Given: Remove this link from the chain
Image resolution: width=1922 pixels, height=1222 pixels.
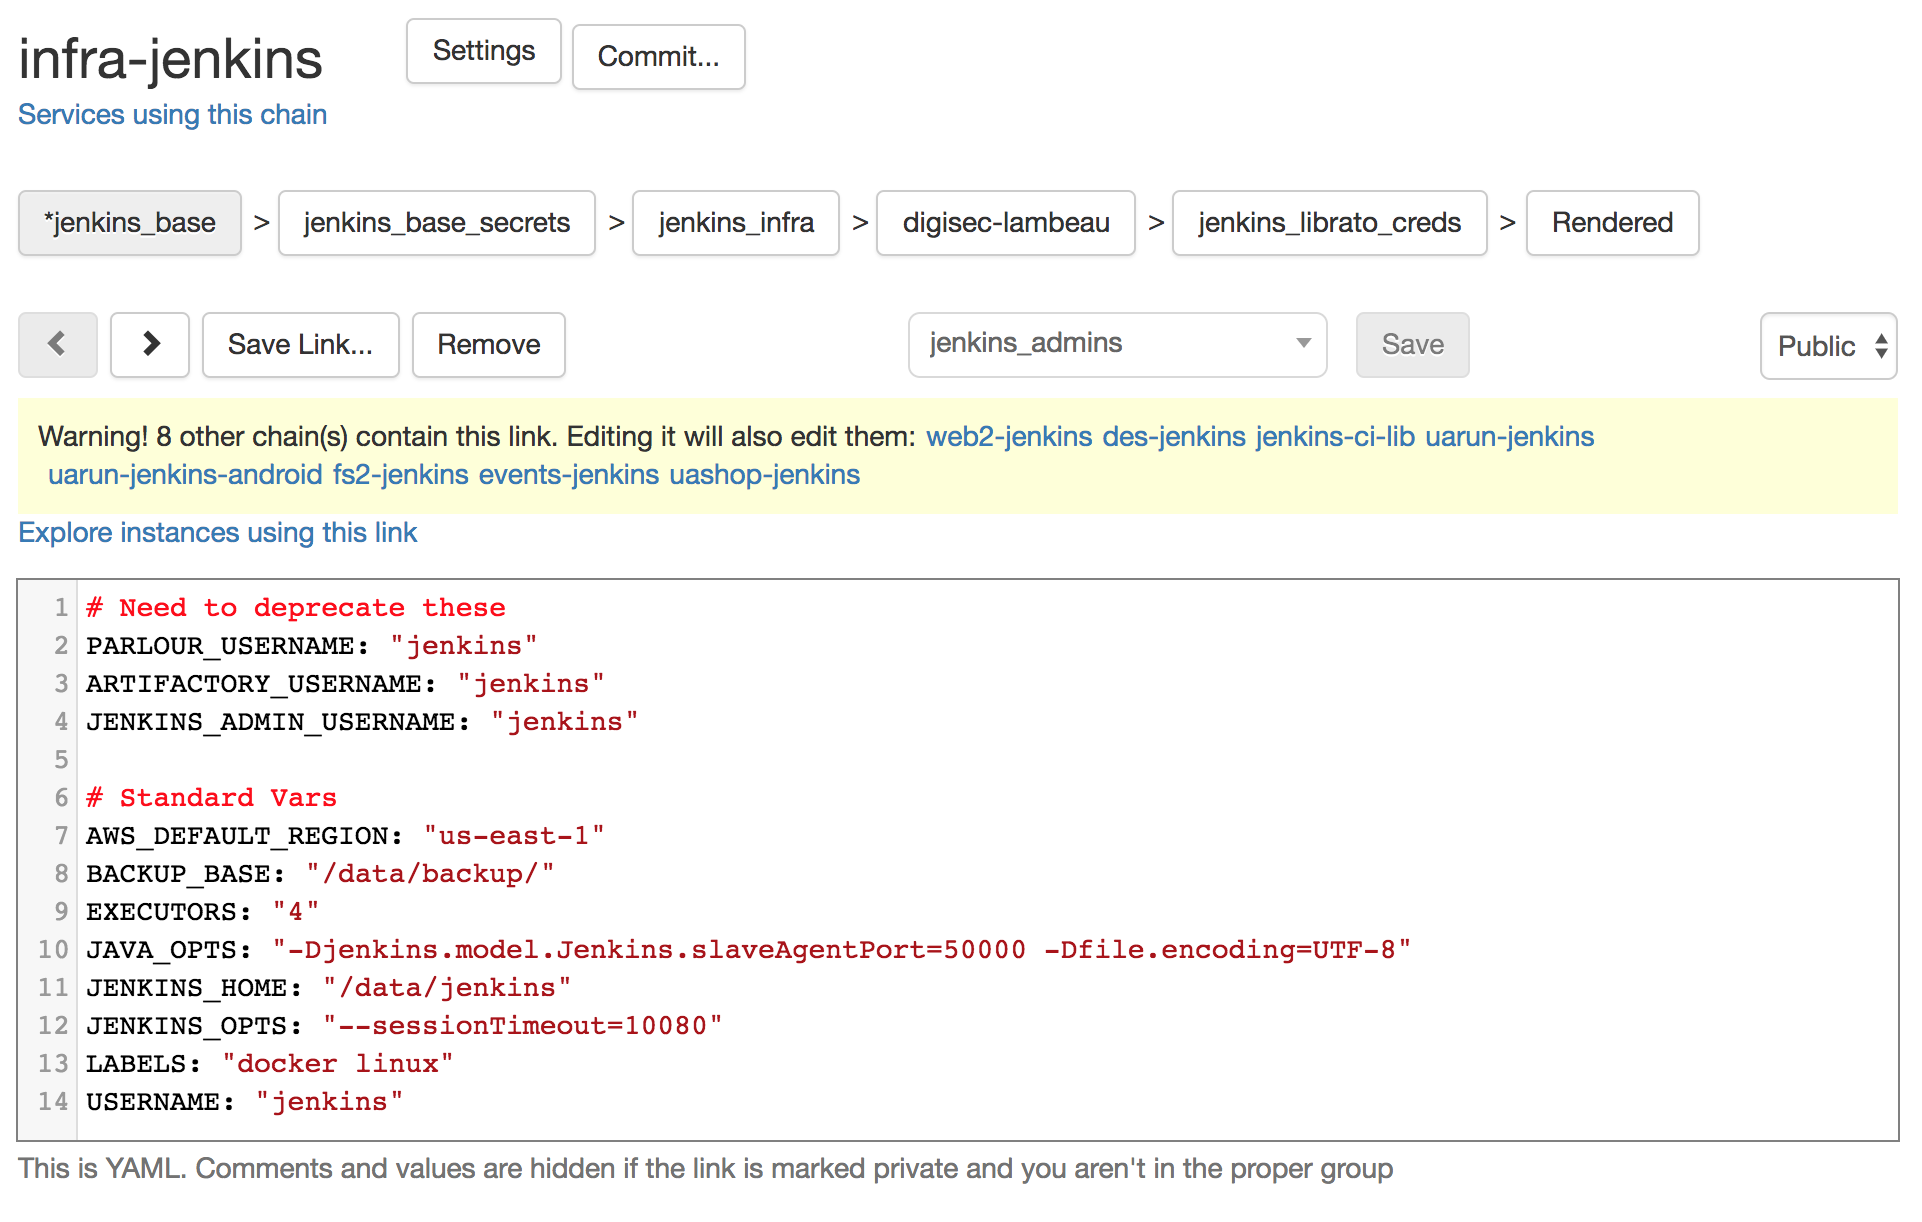Looking at the screenshot, I should click(488, 345).
